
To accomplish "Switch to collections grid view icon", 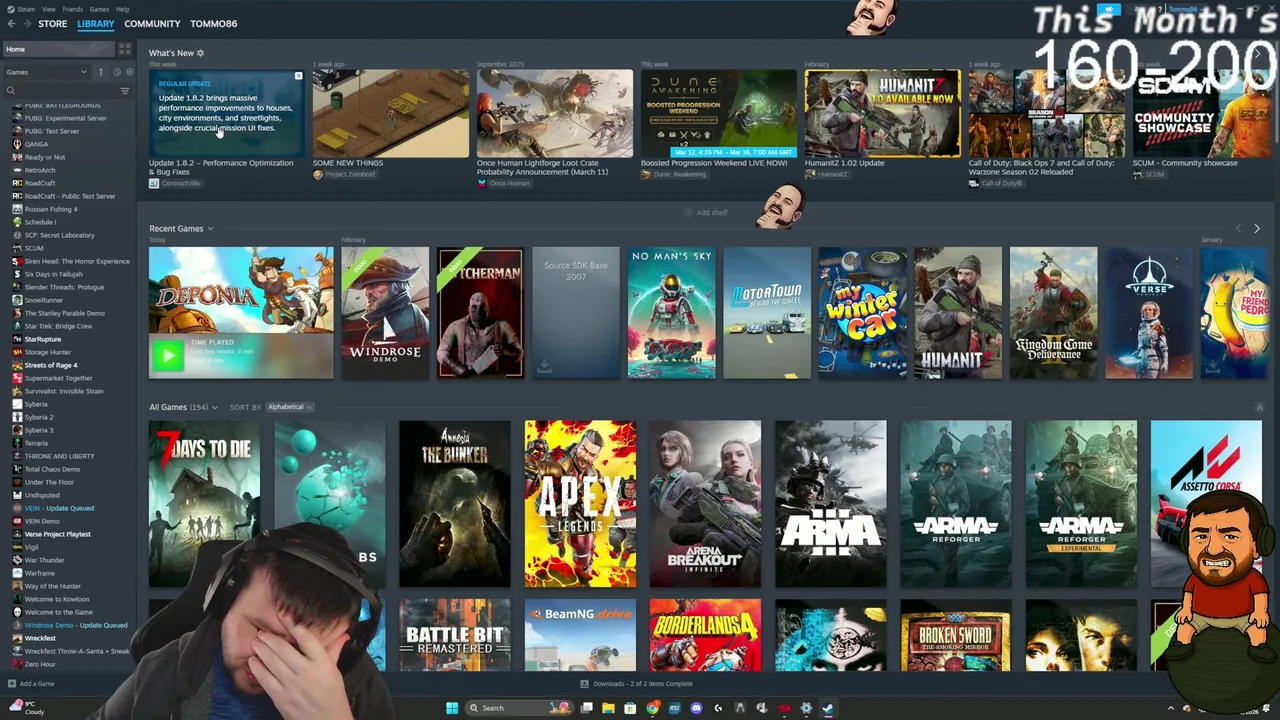I will (x=125, y=49).
